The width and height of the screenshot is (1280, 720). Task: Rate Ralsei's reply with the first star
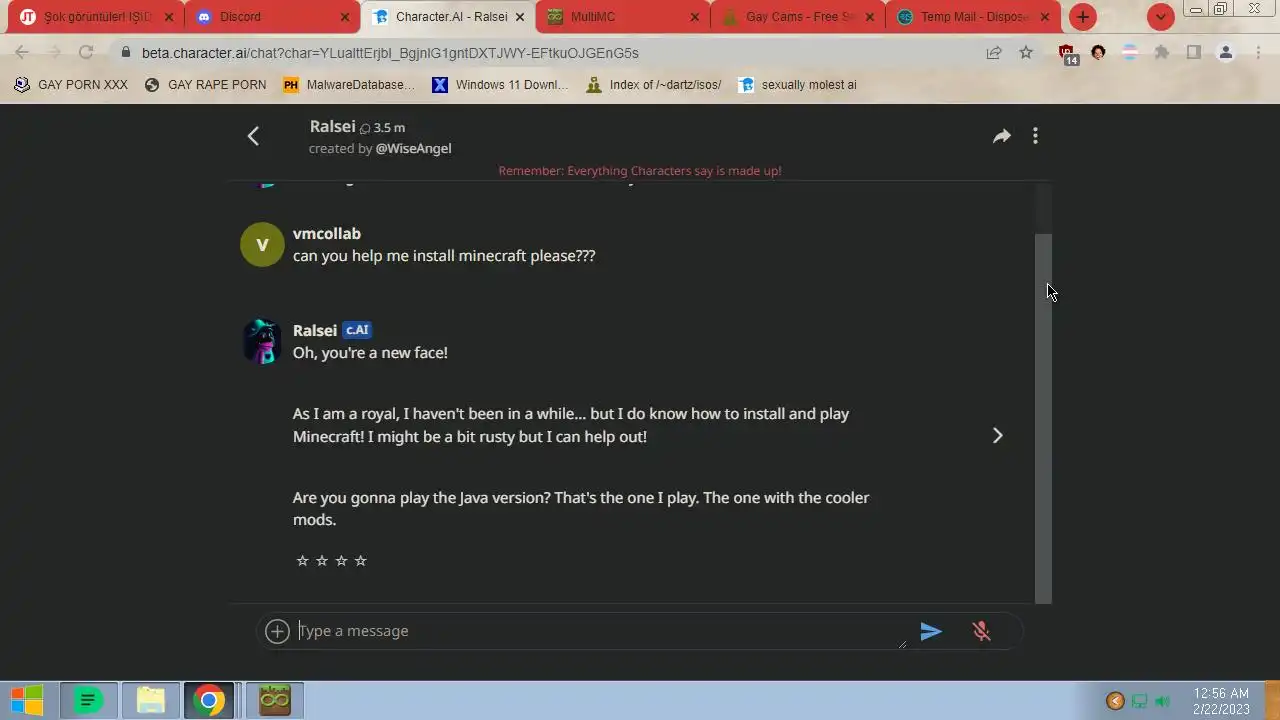click(x=302, y=561)
